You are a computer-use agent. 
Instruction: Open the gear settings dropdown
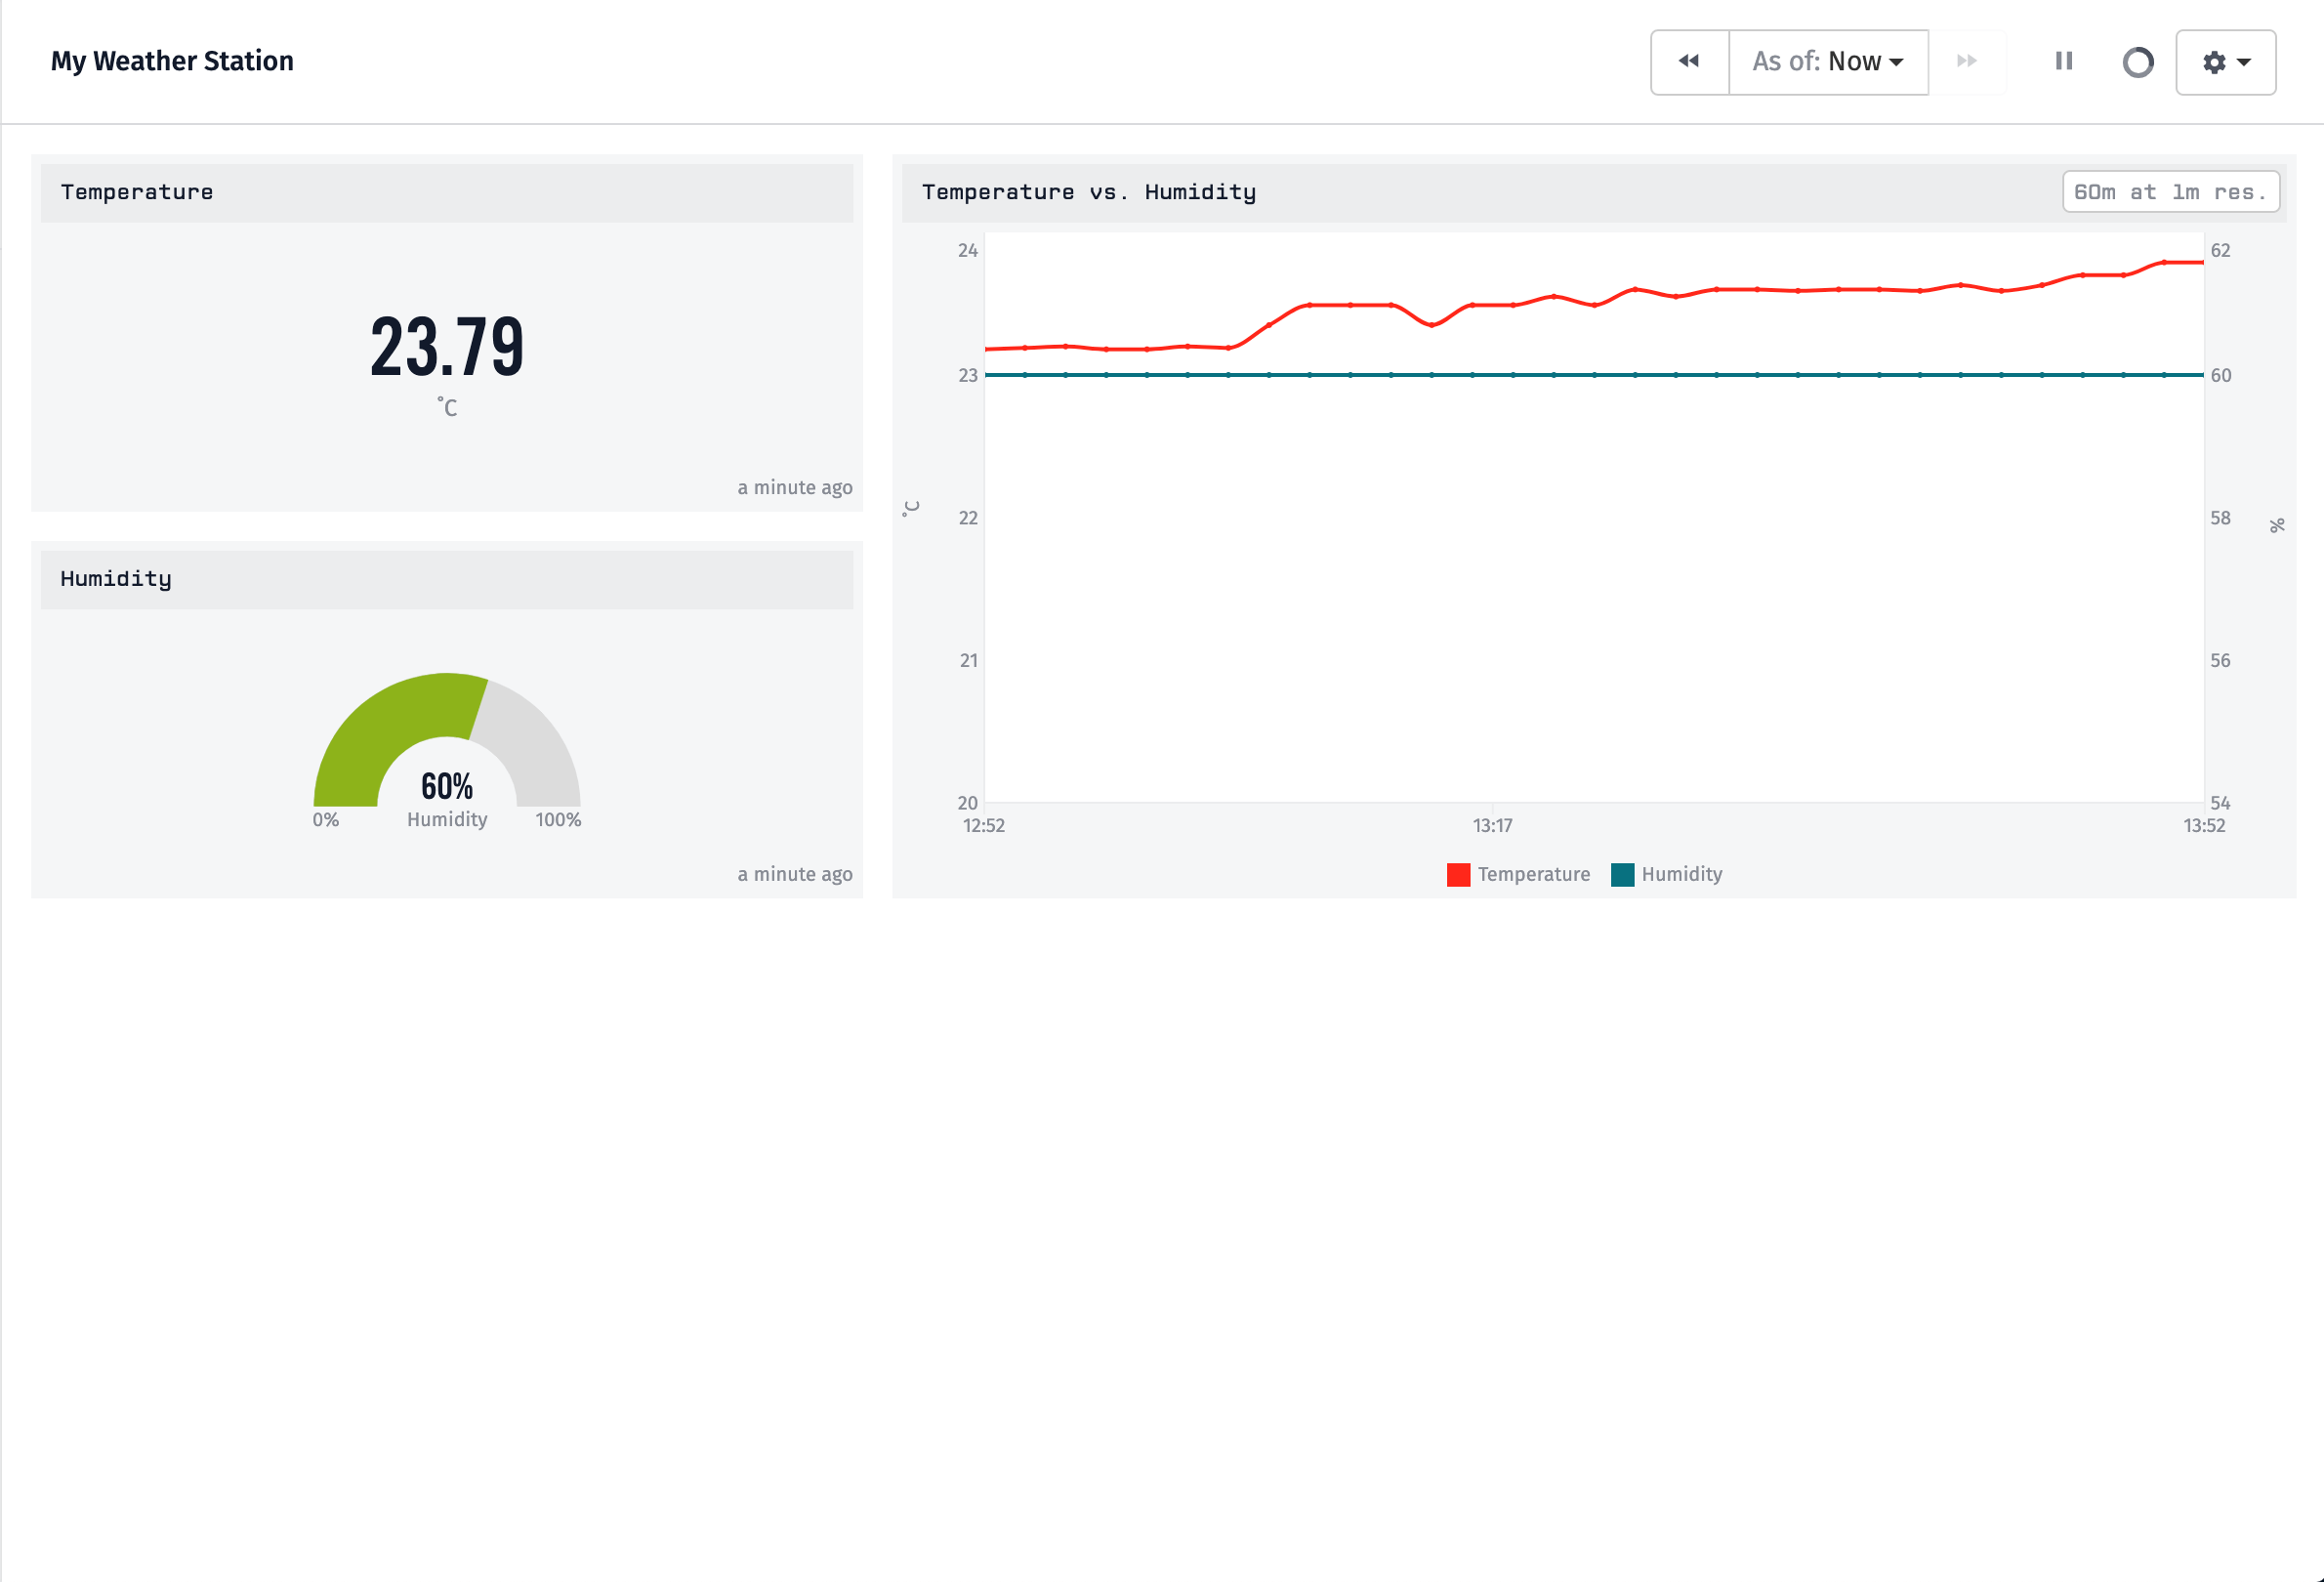[2225, 62]
